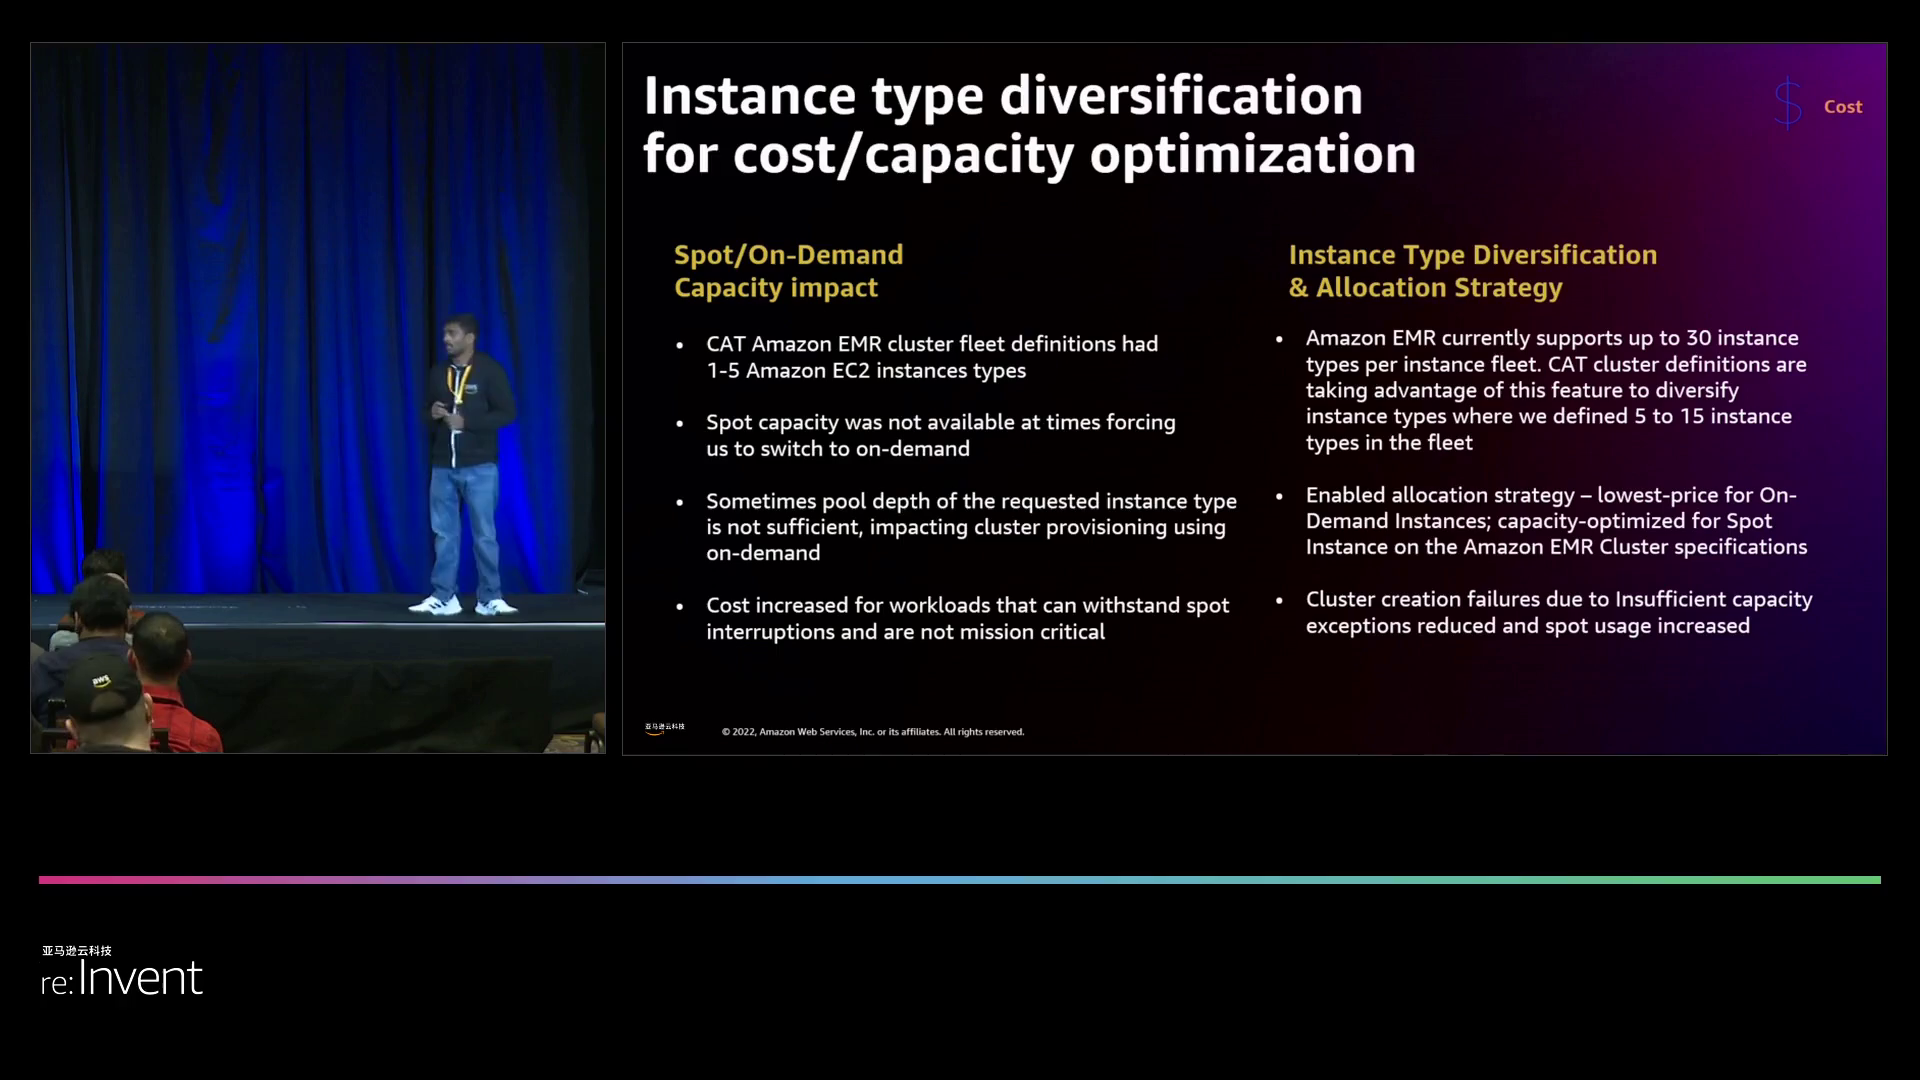Select the Instance Type Diversification & Allocation Strategy heading
1920x1080 pixels.
click(1472, 271)
